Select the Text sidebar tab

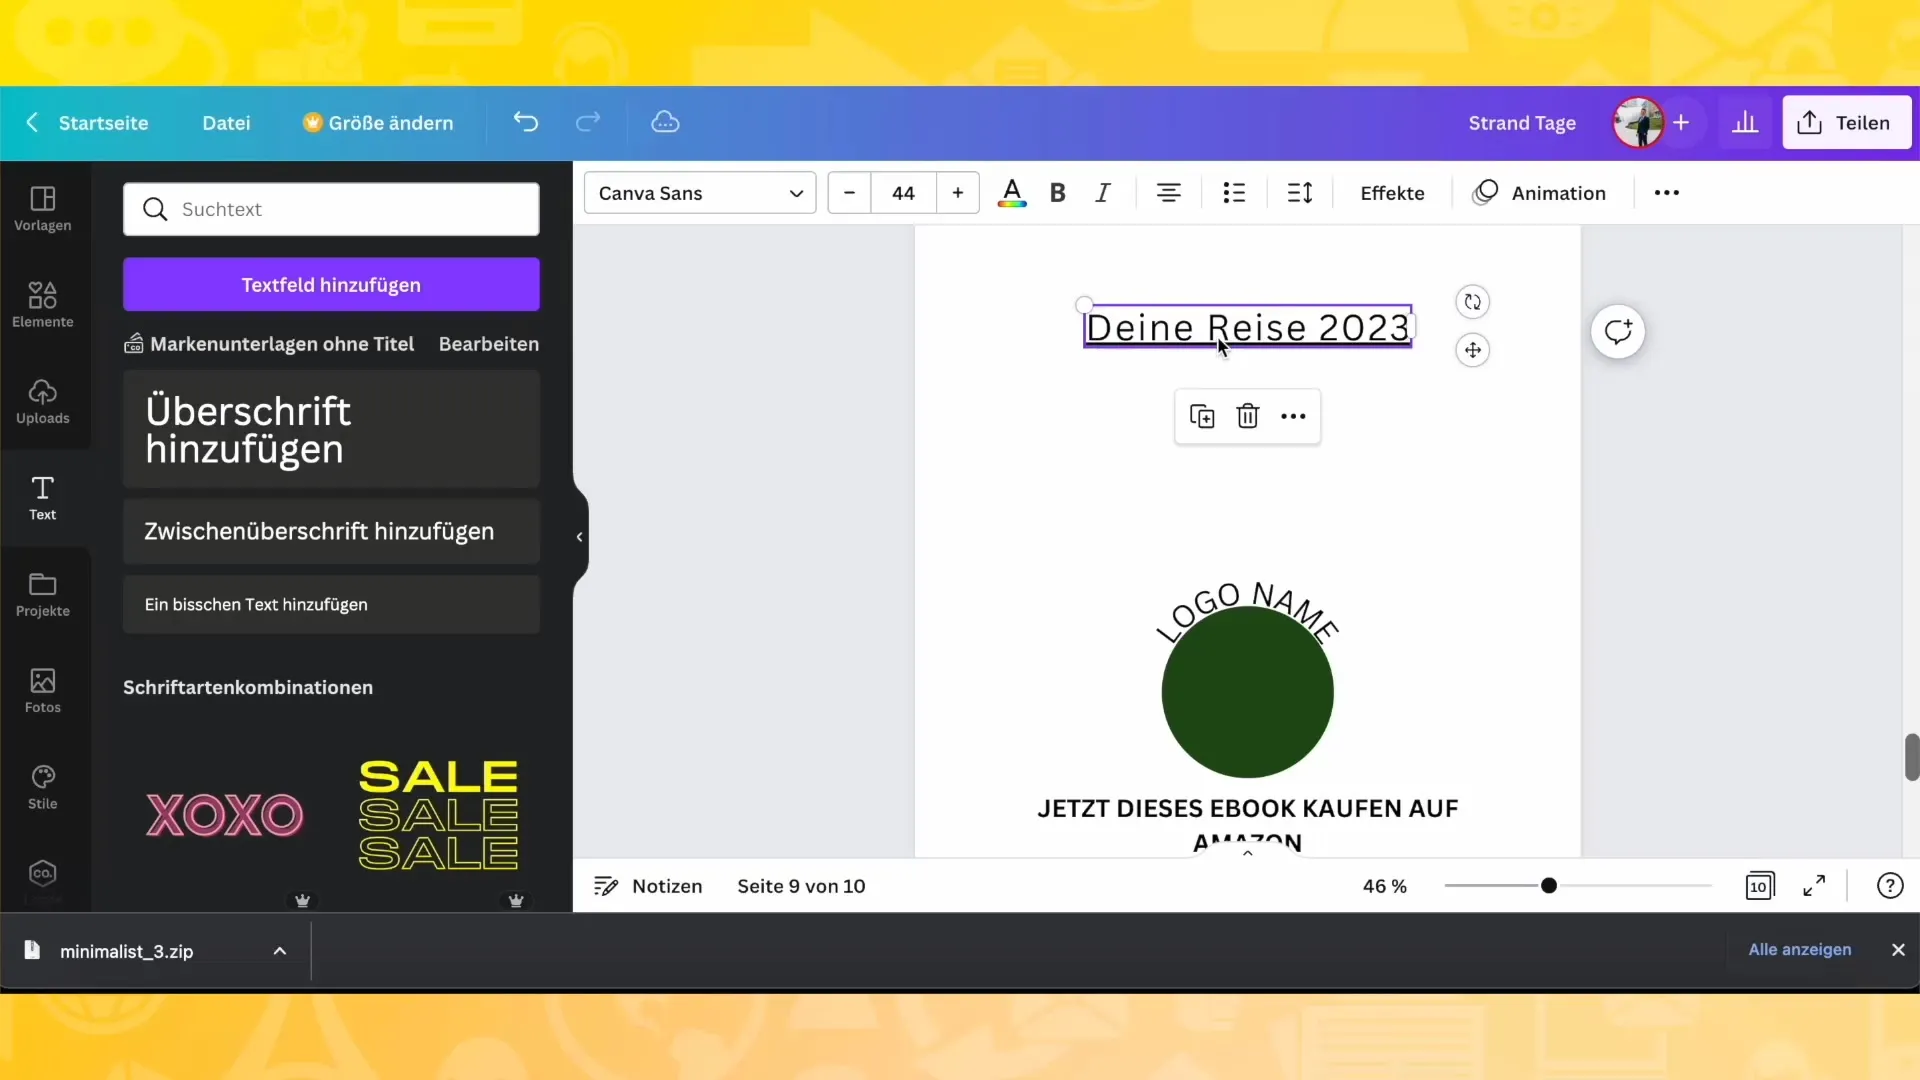[43, 498]
